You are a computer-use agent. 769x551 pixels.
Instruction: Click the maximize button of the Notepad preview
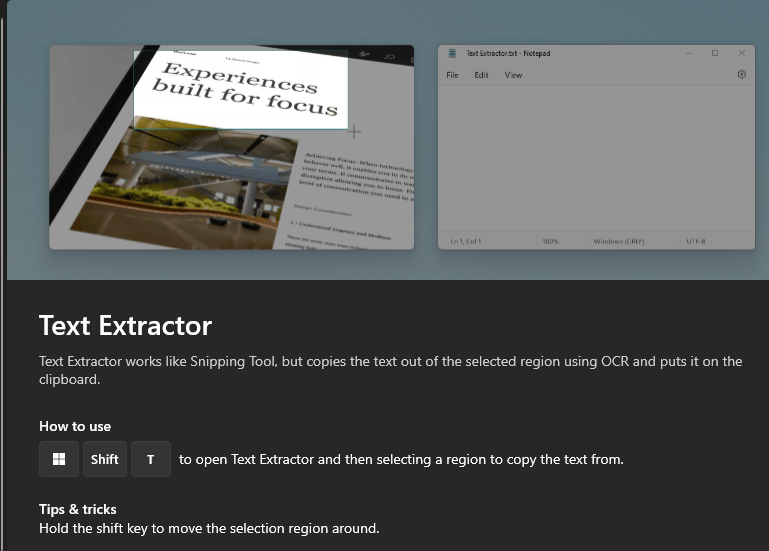(715, 53)
